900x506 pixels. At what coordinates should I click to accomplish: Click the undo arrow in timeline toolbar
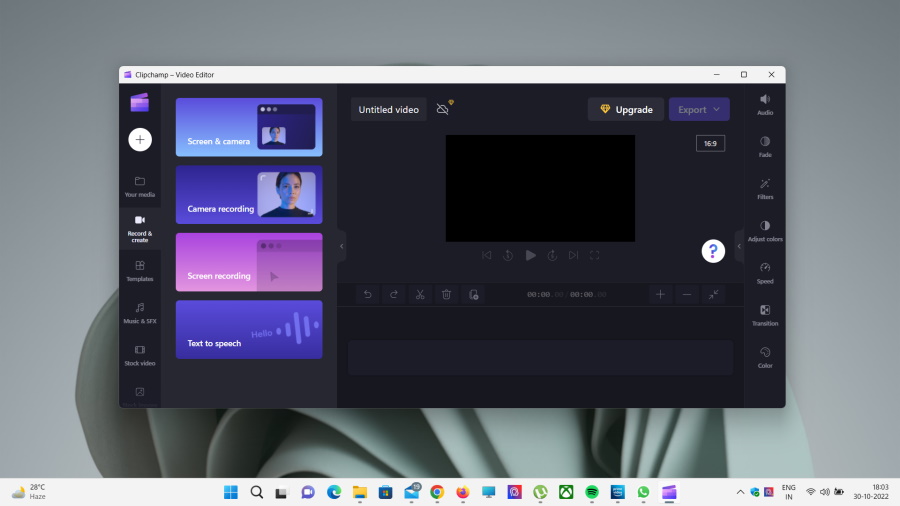click(x=367, y=294)
